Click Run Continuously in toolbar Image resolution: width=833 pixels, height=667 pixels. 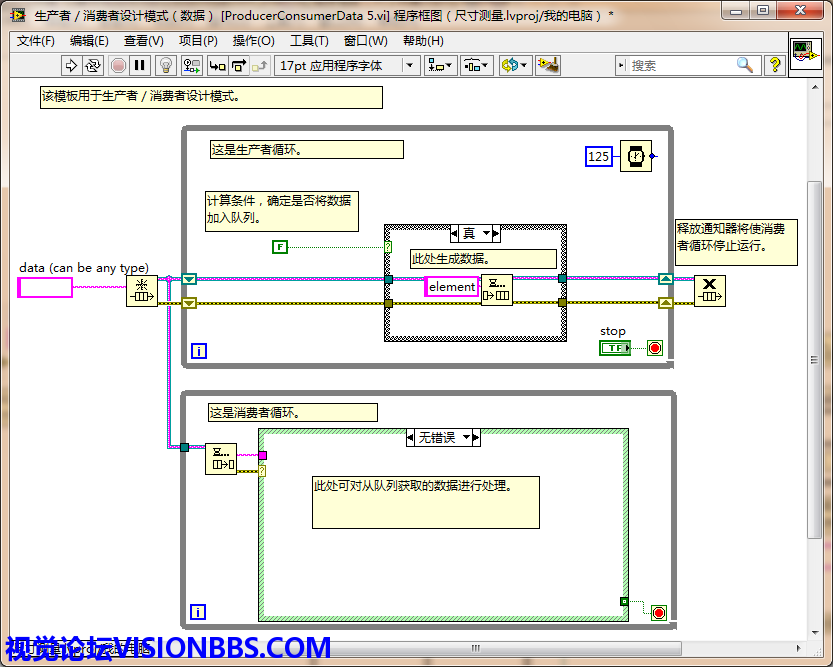93,65
